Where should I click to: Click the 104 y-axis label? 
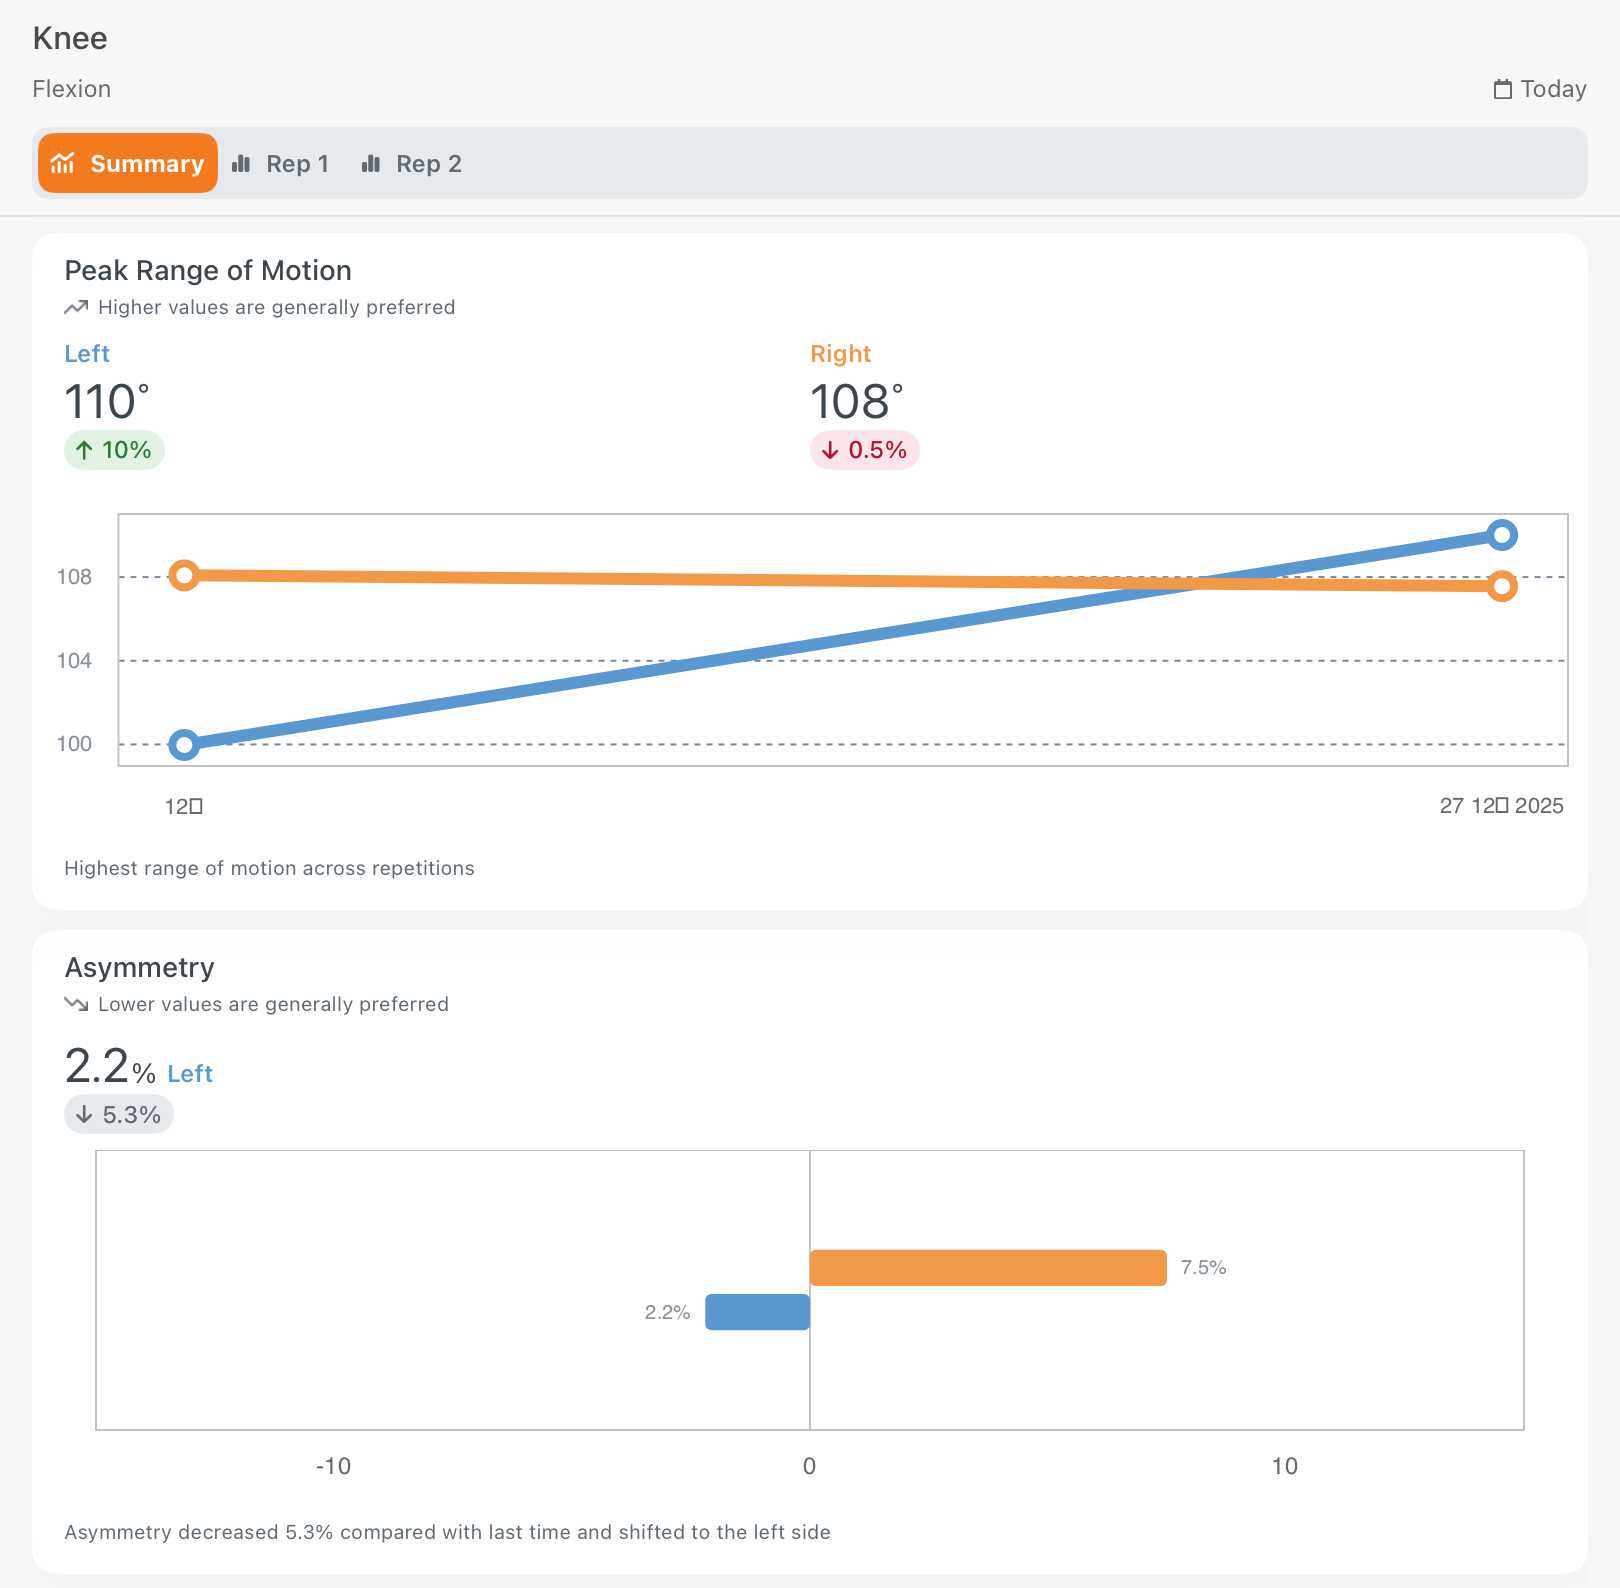point(74,661)
